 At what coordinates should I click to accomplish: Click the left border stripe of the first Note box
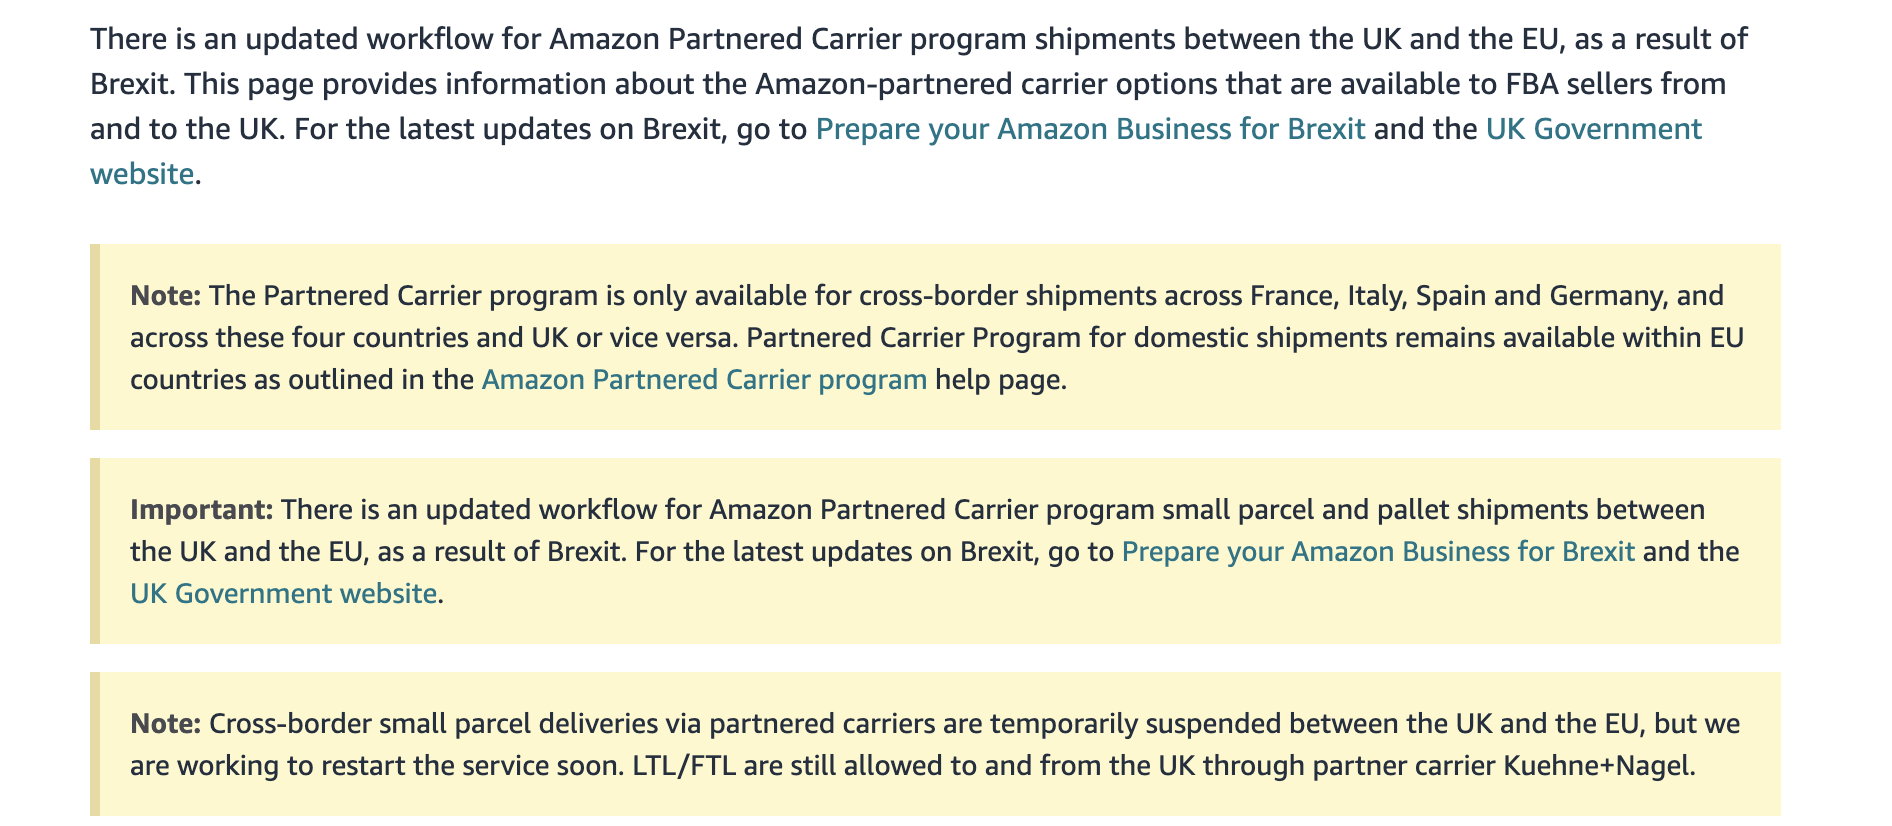(x=95, y=337)
